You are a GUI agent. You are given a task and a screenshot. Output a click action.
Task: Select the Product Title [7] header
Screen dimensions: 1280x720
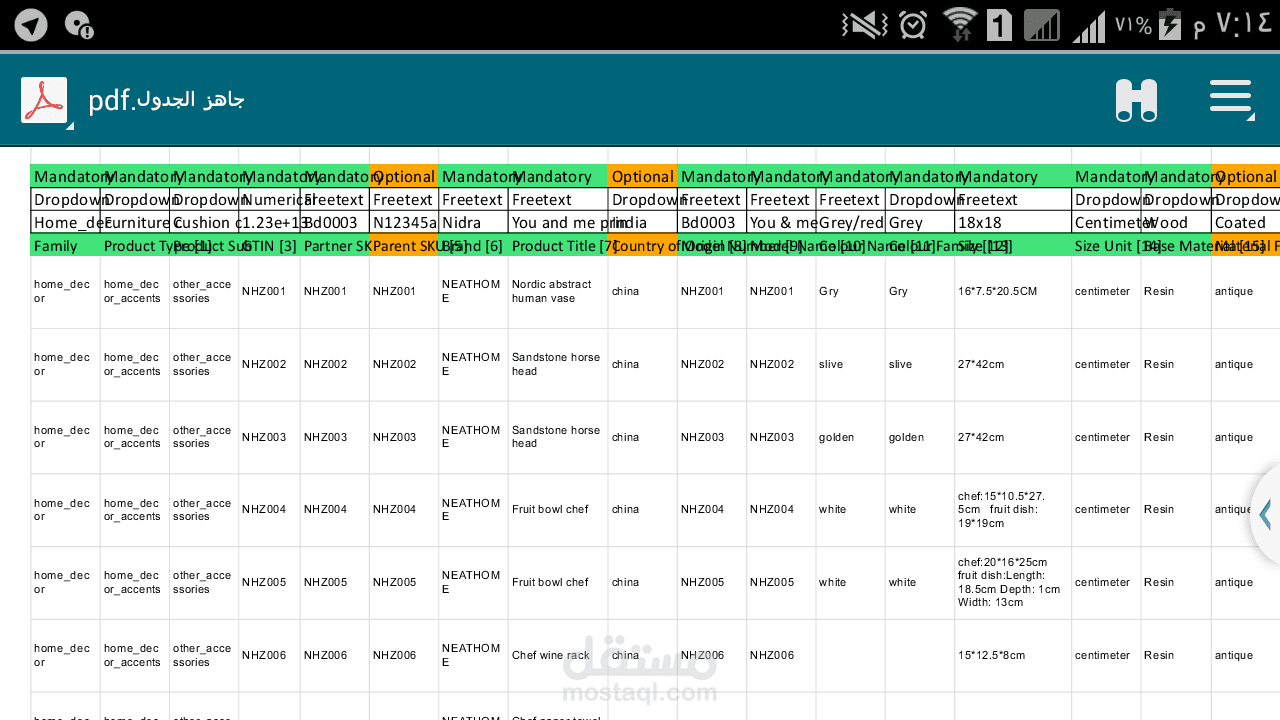[x=558, y=246]
